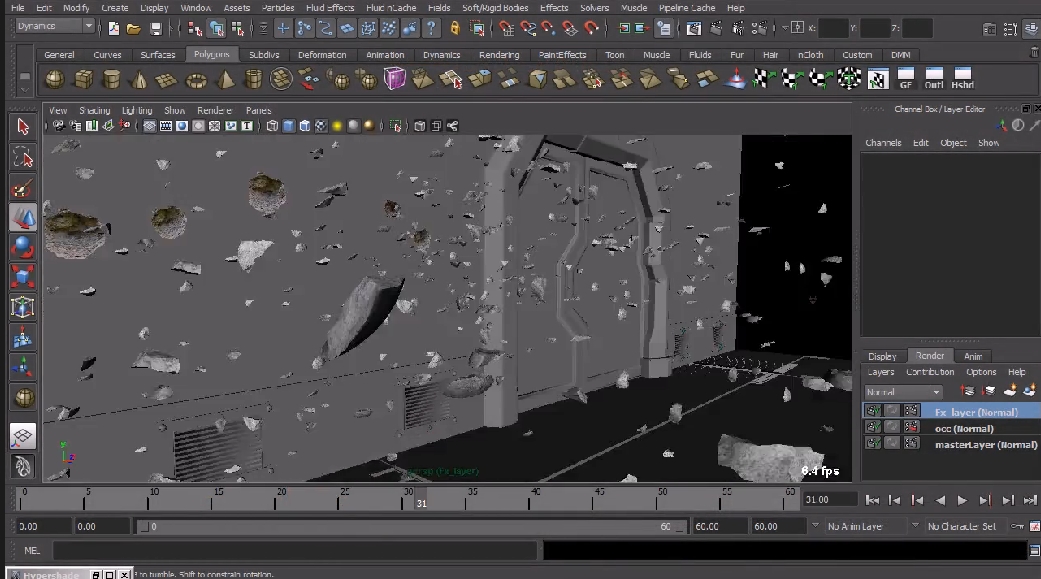Open the Particles menu
This screenshot has width=1041, height=579.
click(x=278, y=8)
